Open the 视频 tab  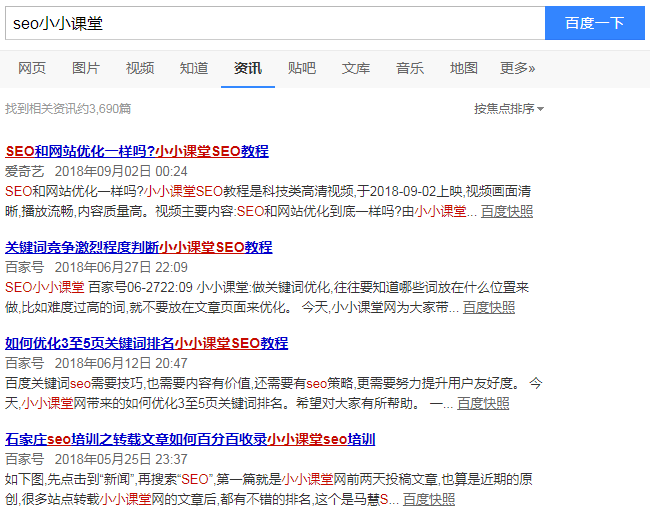[x=140, y=68]
